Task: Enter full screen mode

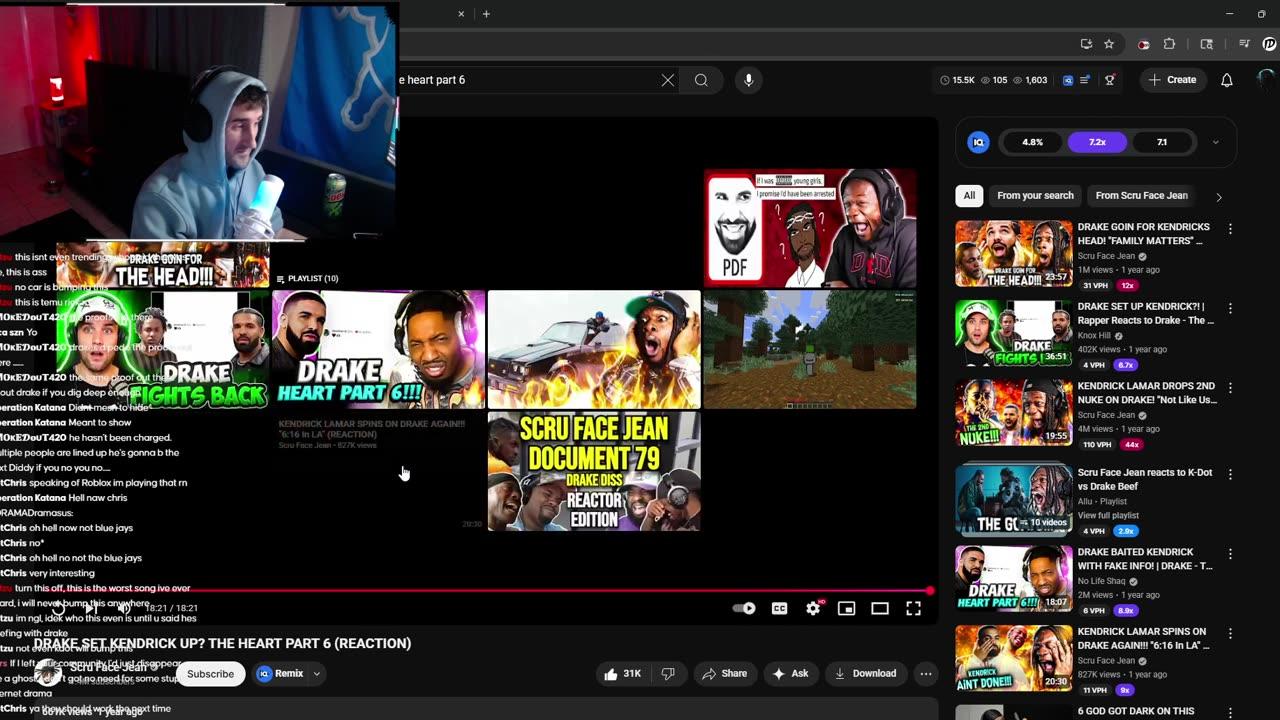Action: [913, 608]
